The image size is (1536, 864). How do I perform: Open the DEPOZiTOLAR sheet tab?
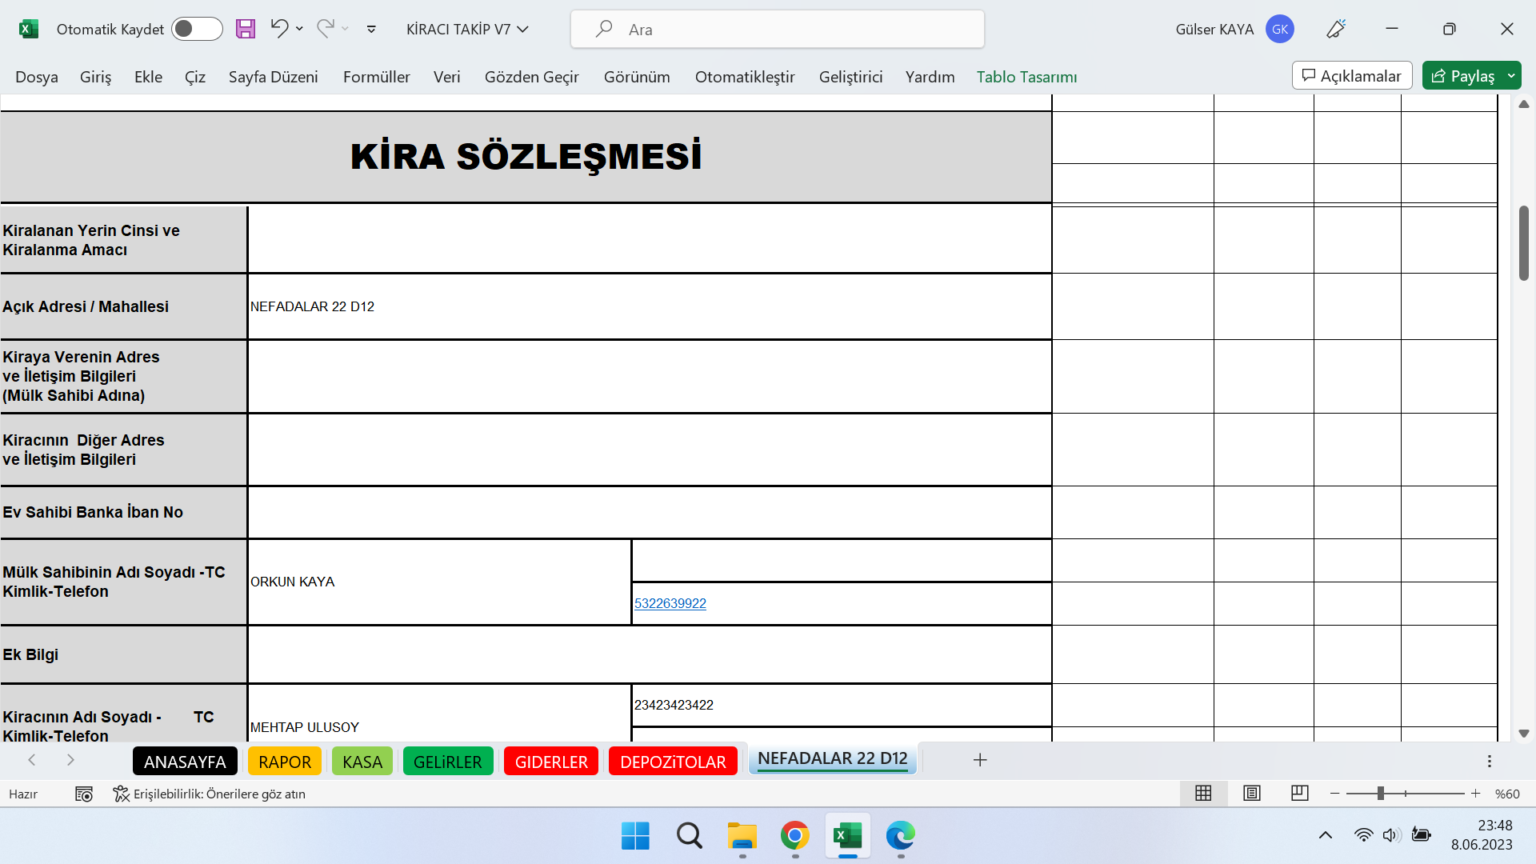[x=673, y=760]
